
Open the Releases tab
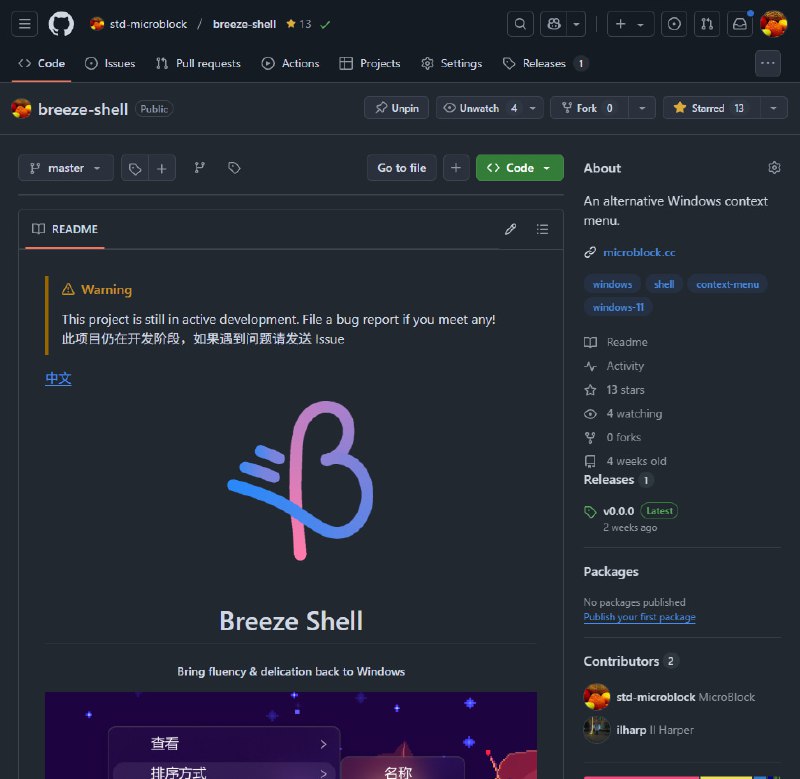click(x=545, y=63)
